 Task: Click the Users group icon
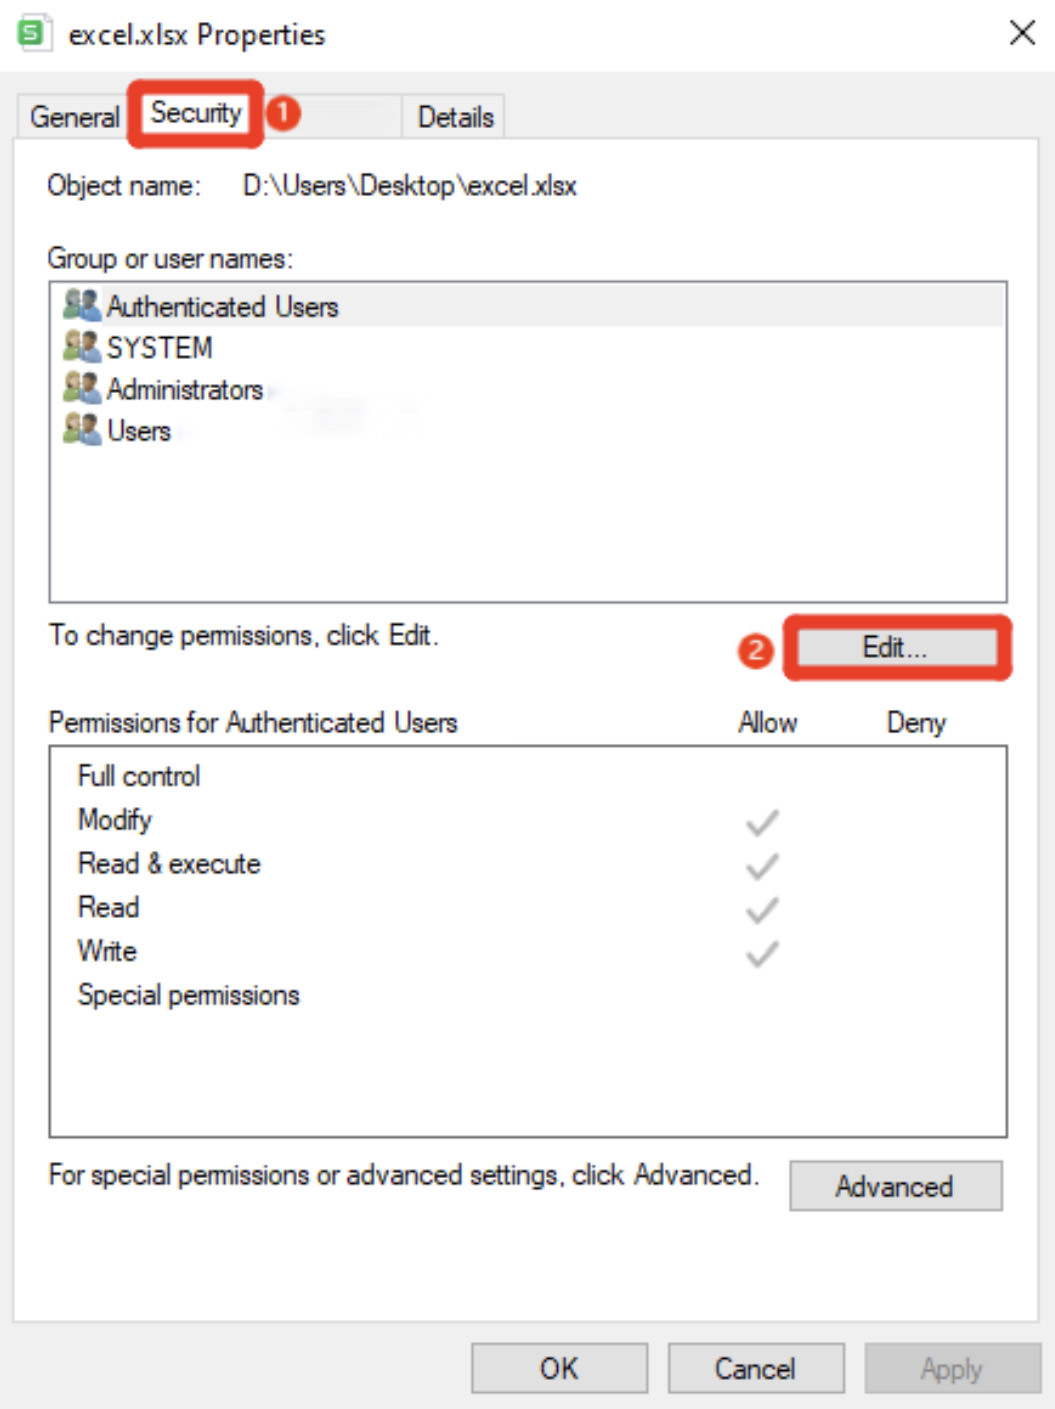[83, 430]
